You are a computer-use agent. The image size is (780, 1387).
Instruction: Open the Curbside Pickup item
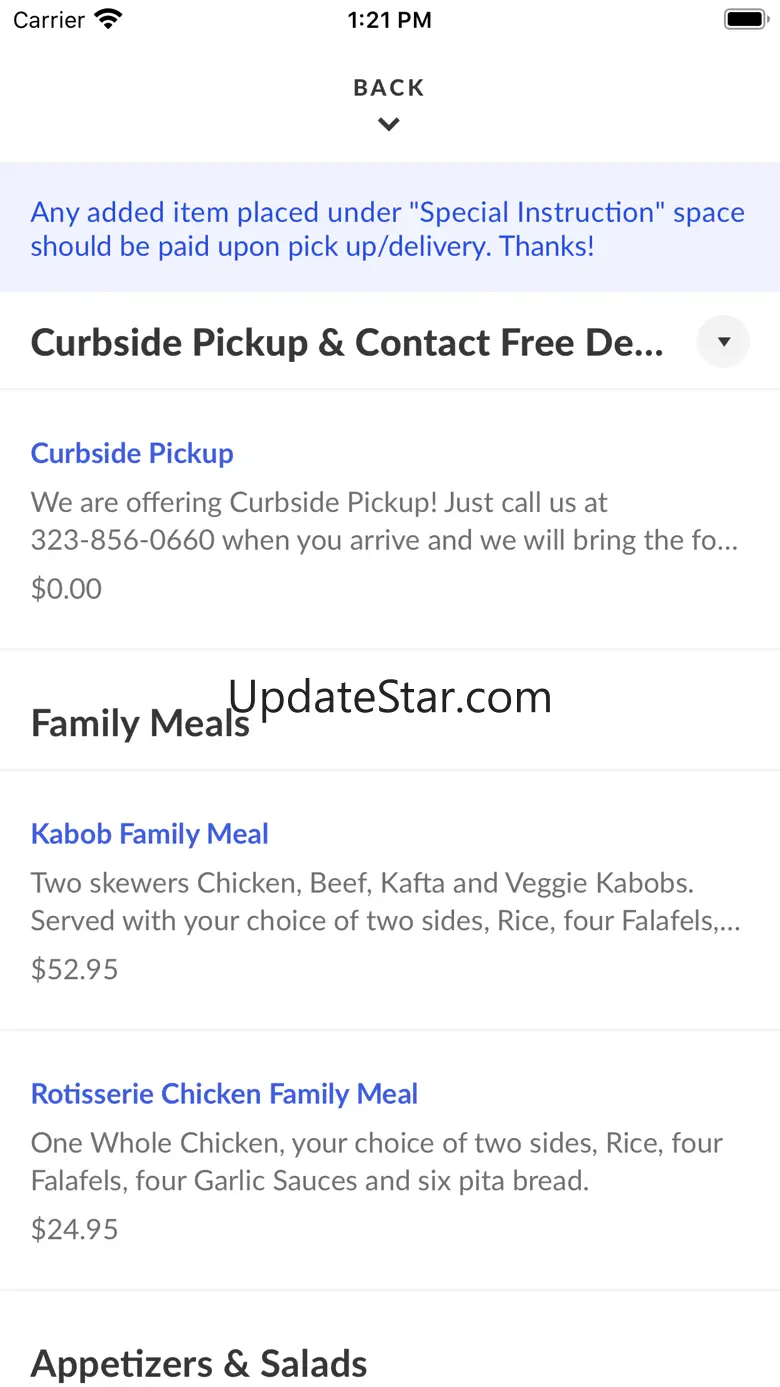132,453
